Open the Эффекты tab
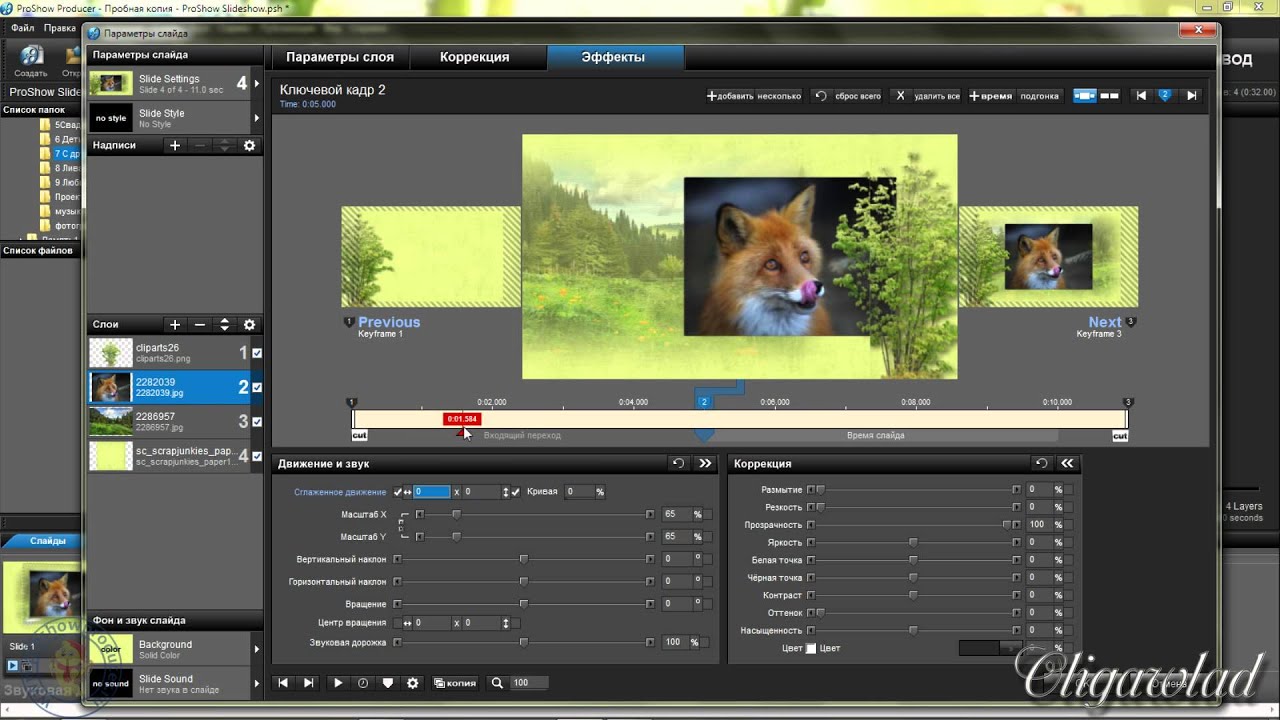 (x=613, y=57)
